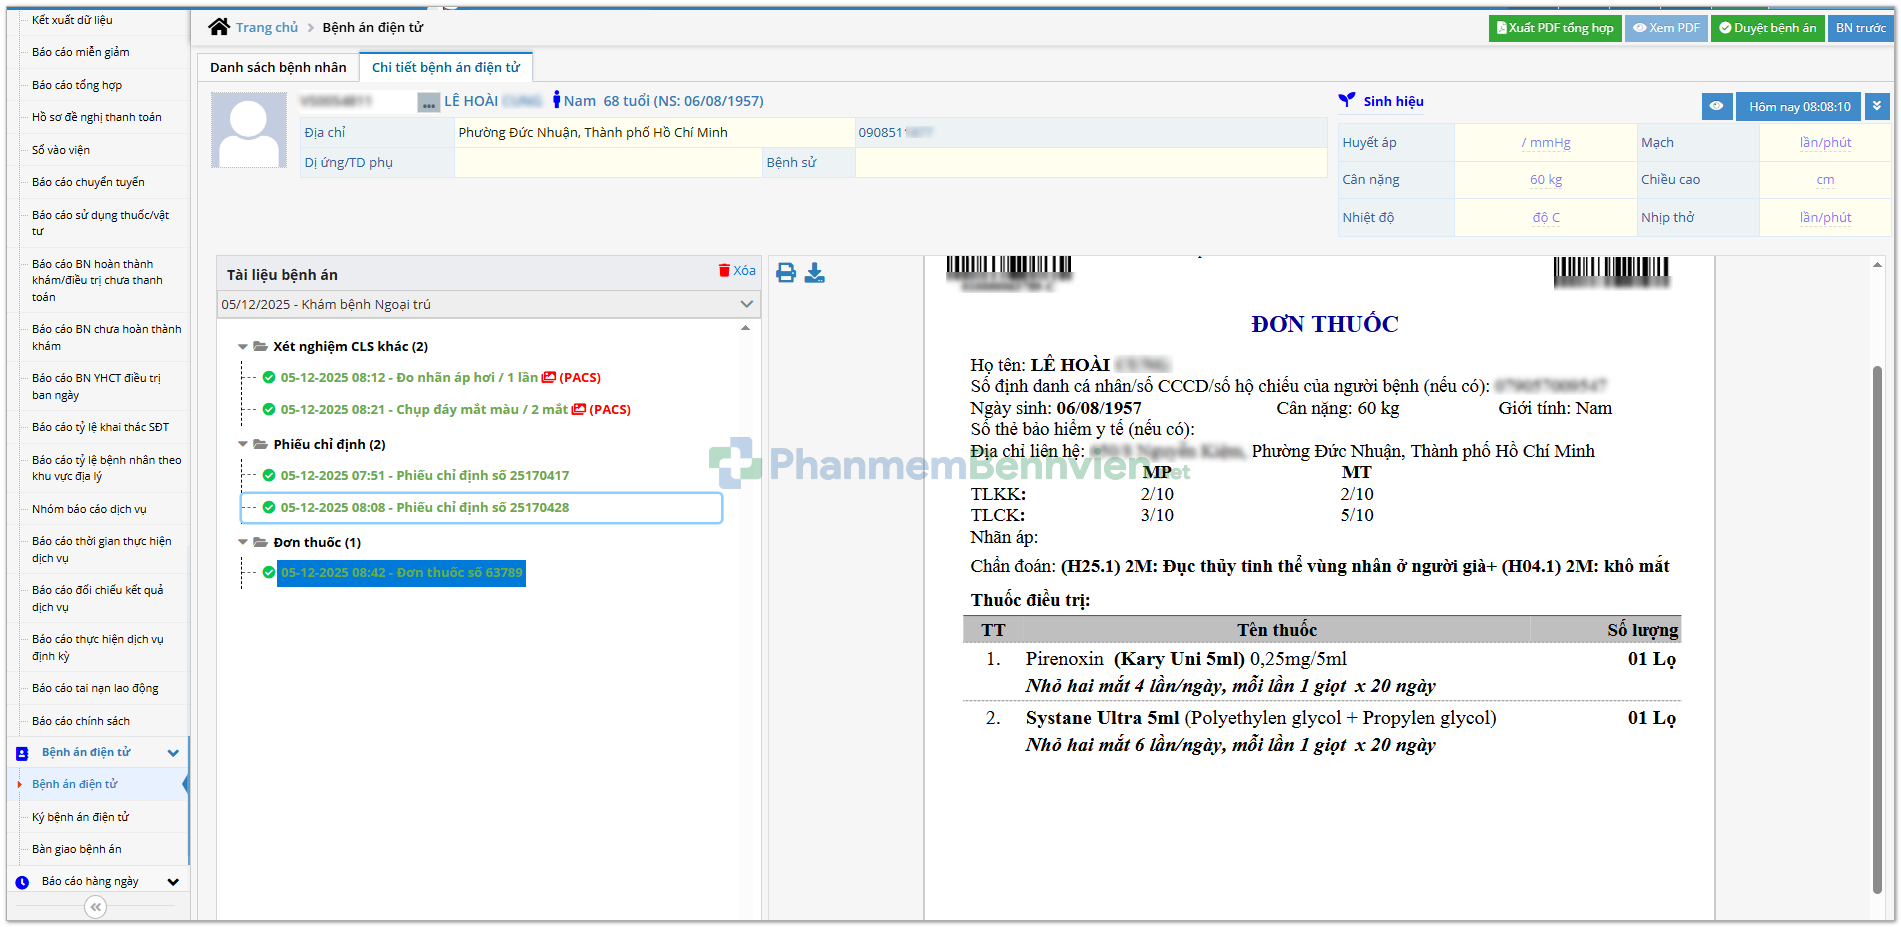Click the home icon in the breadcrumb
The image size is (1901, 927).
coord(219,27)
